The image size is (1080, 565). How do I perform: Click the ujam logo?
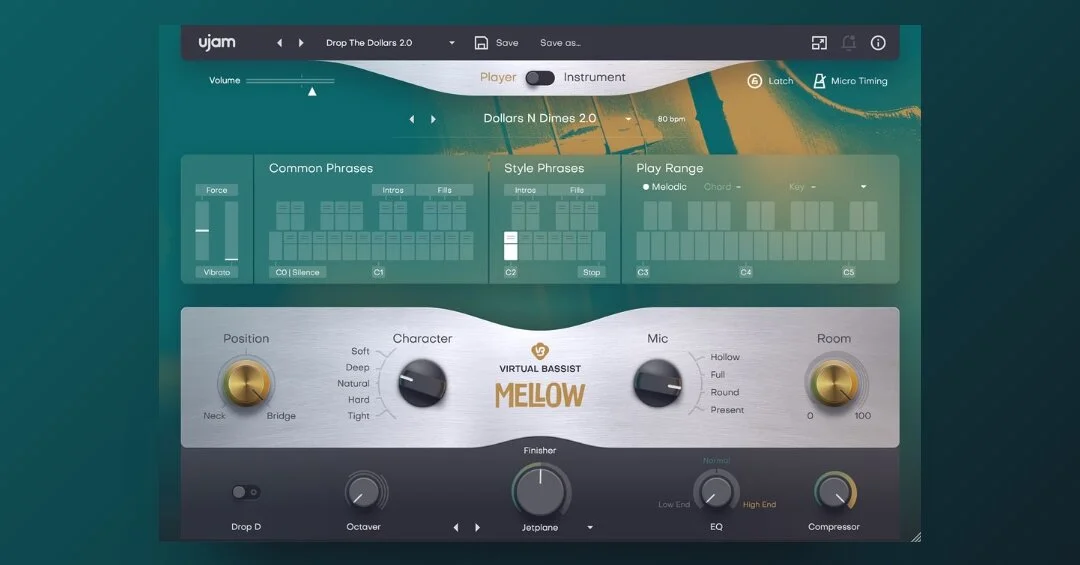[217, 43]
